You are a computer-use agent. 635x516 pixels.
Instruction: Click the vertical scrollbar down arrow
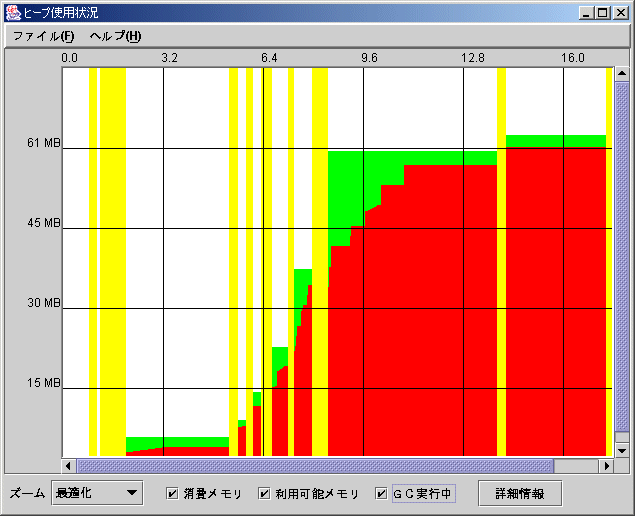click(621, 449)
